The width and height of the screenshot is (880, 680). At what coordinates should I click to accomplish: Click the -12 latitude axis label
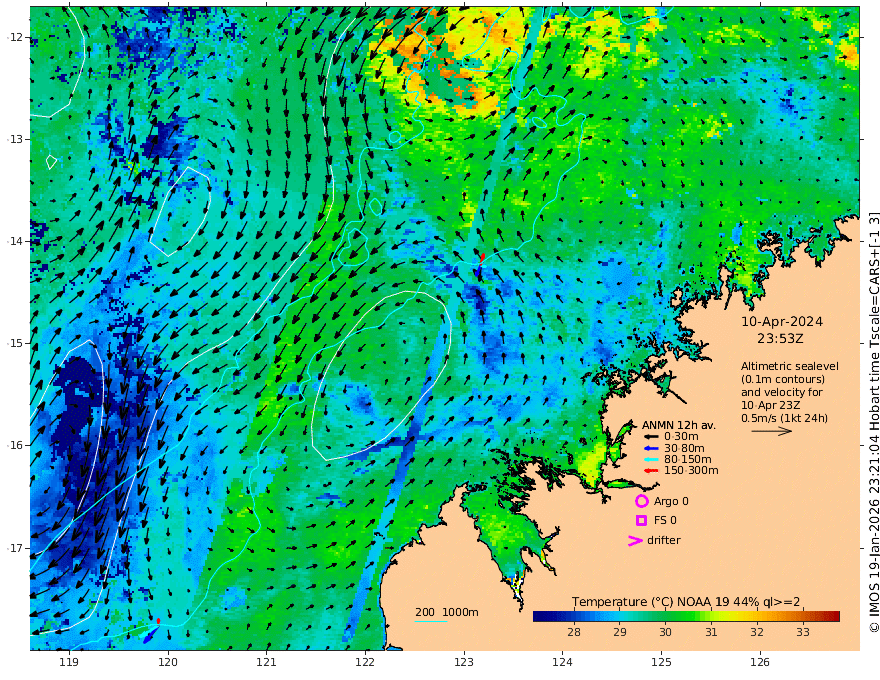15,37
